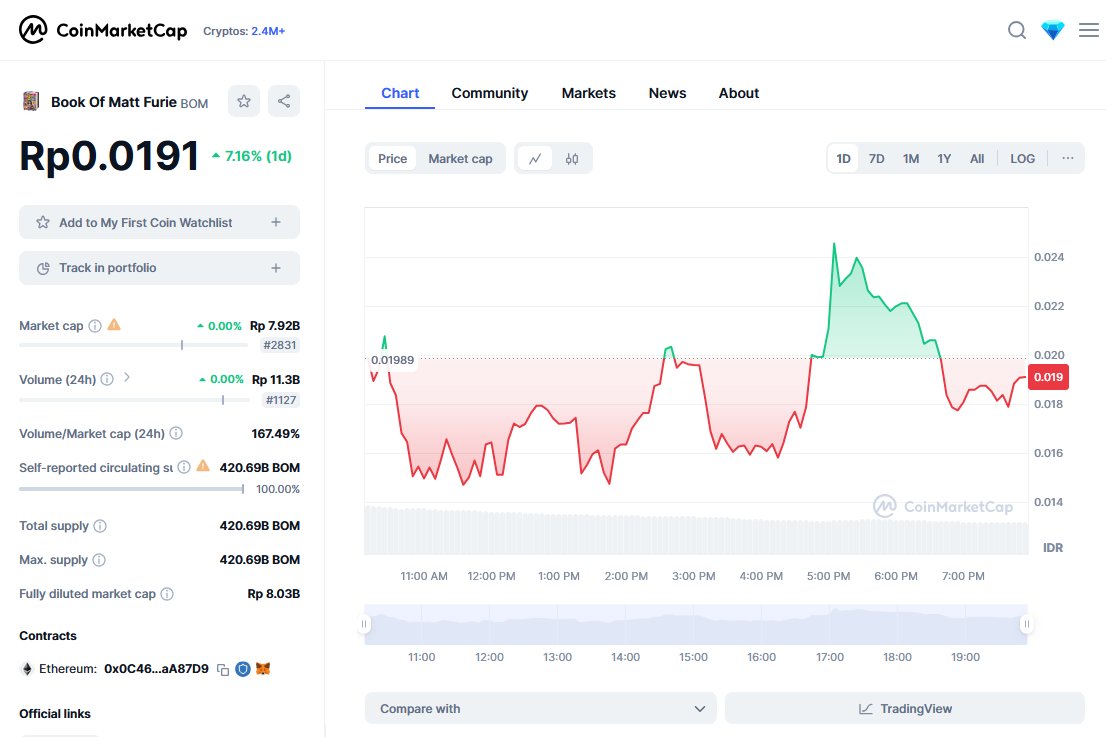Switch to line chart view icon
The height and width of the screenshot is (737, 1106).
pos(535,159)
